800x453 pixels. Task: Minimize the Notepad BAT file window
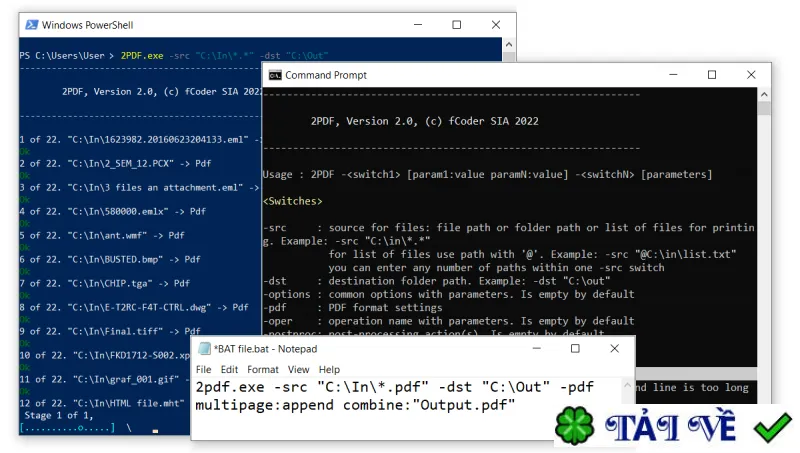click(x=536, y=348)
